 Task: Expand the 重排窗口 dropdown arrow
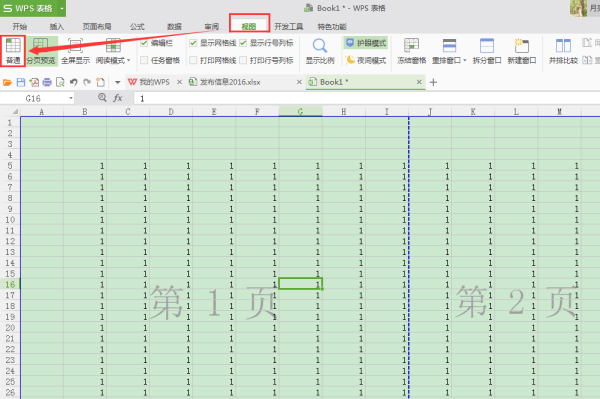(x=465, y=60)
